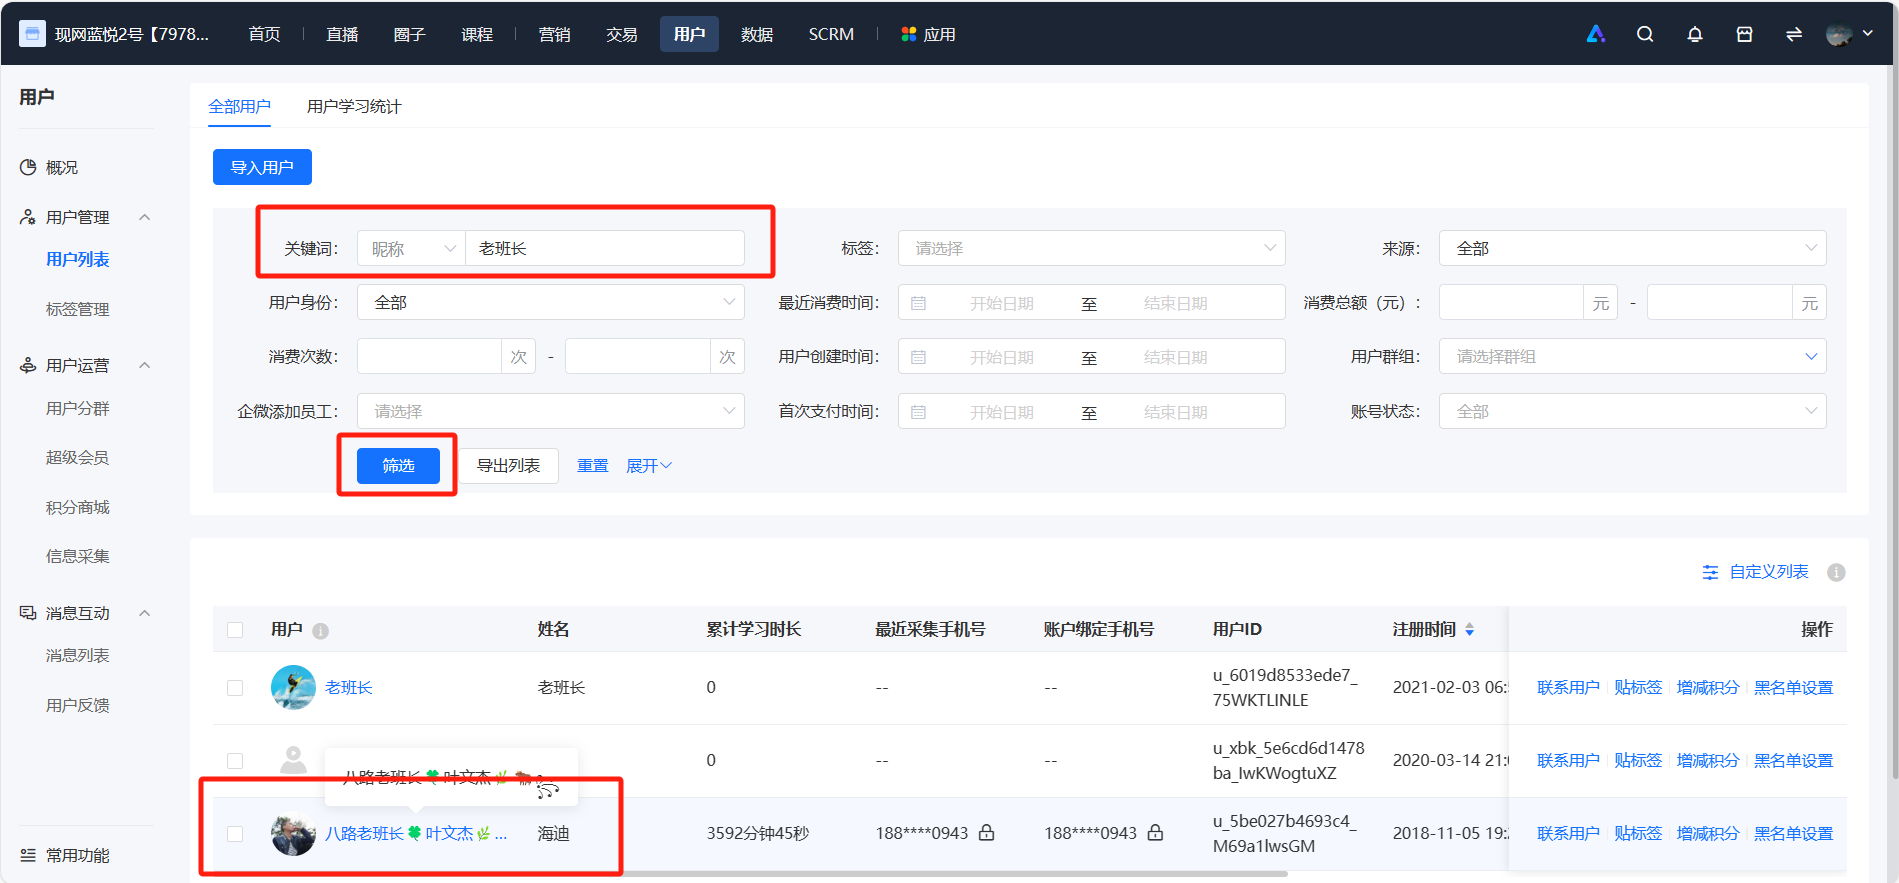The height and width of the screenshot is (883, 1899).
Task: Tick the checkbox for user 老班长
Action: (235, 688)
